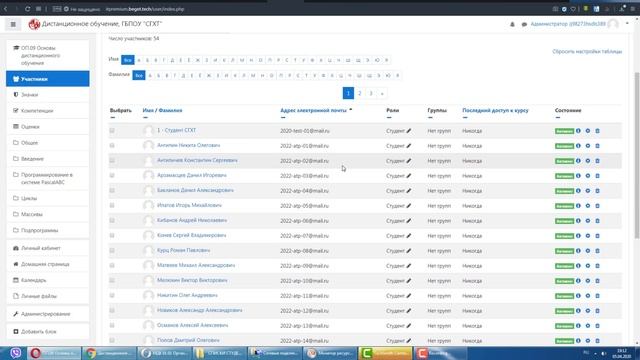Unenrol trash icon for 2022-atp-05@mail.ru

[598, 206]
